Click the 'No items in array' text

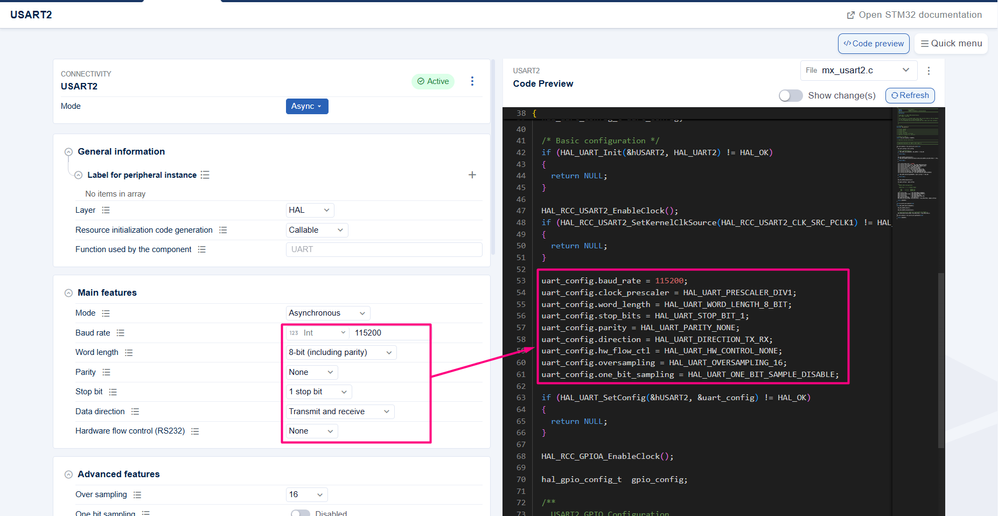[x=115, y=193]
